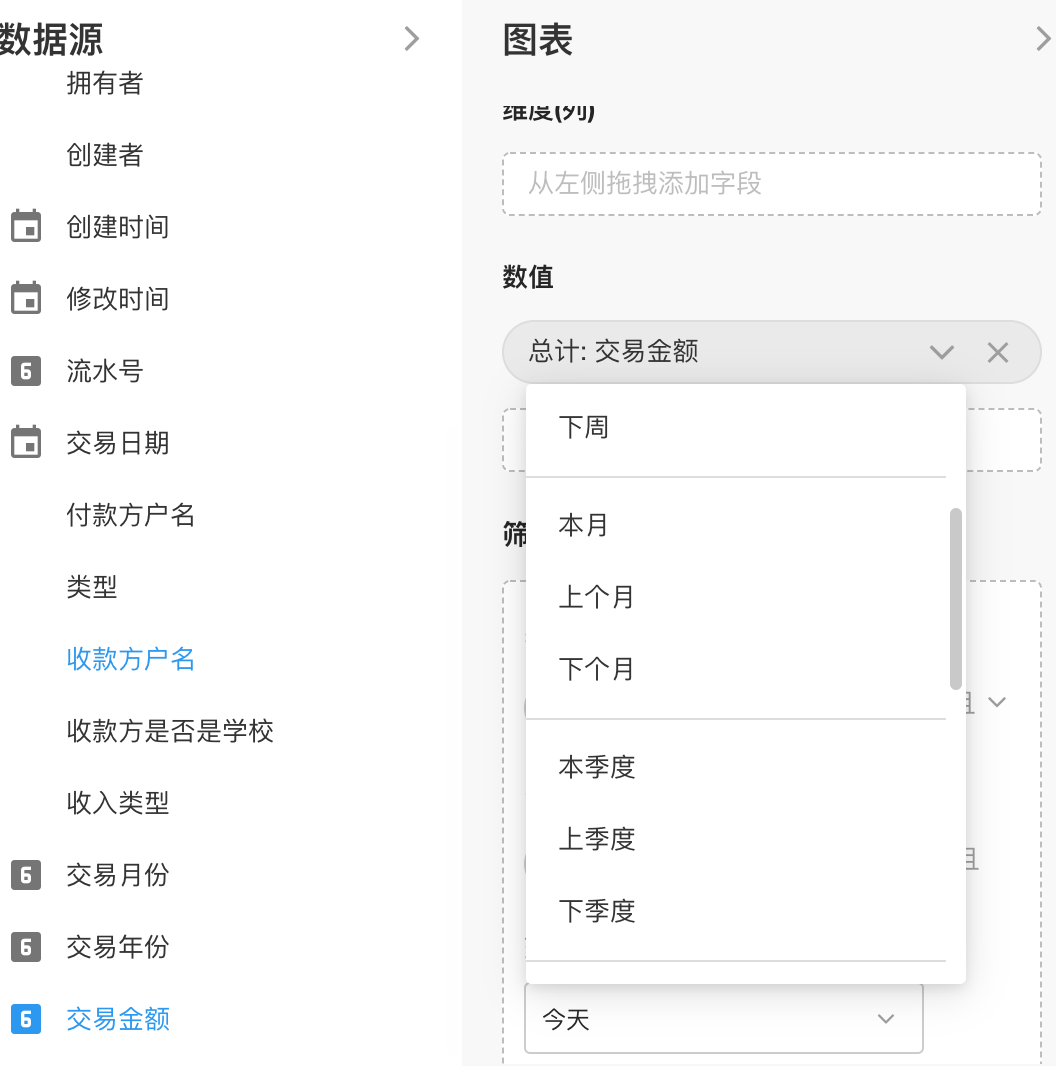
Task: Open the 今天 date filter dropdown
Action: [x=884, y=1018]
